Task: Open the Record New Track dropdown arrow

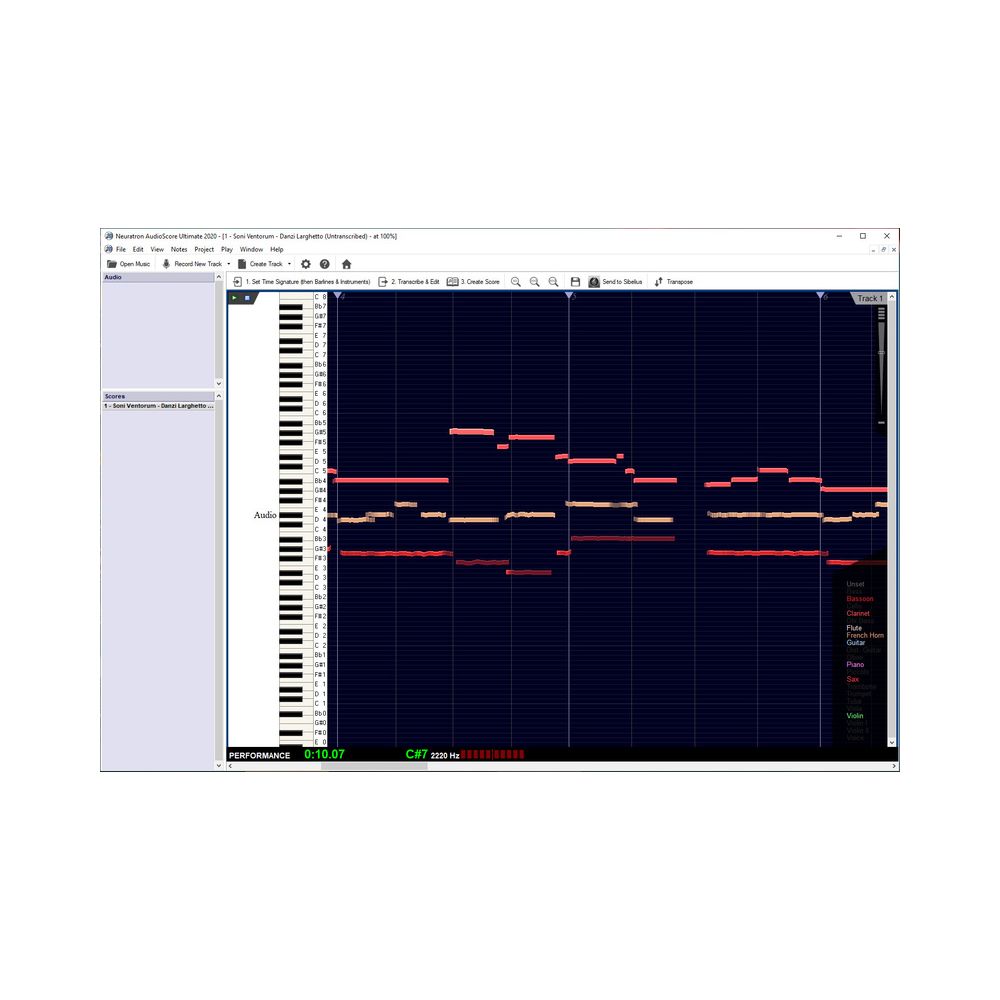Action: coord(227,263)
